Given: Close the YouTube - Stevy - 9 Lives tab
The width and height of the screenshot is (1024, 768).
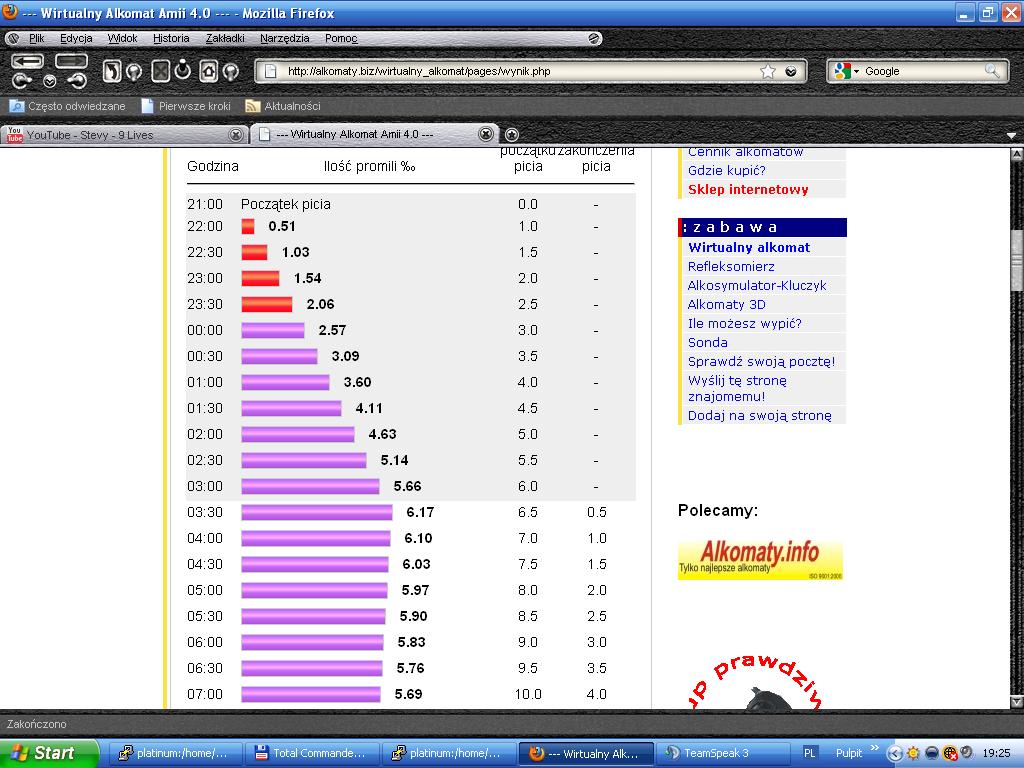Looking at the screenshot, I should pos(236,134).
